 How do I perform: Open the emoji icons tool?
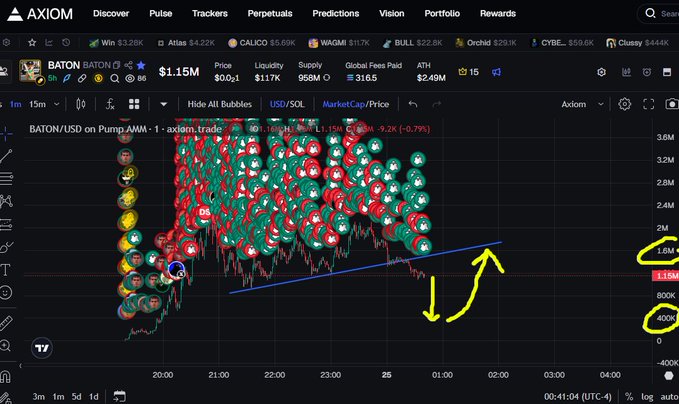coord(6,293)
